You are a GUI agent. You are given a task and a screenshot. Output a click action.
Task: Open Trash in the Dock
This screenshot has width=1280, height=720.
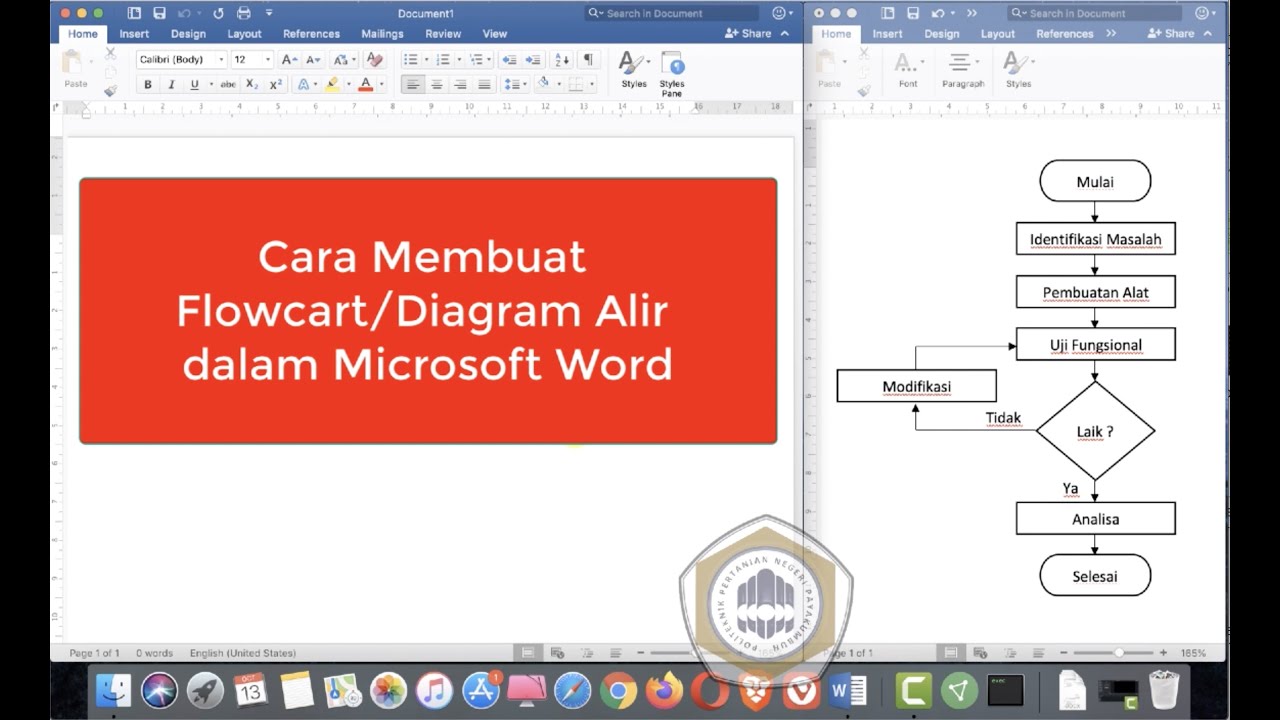pos(1164,691)
